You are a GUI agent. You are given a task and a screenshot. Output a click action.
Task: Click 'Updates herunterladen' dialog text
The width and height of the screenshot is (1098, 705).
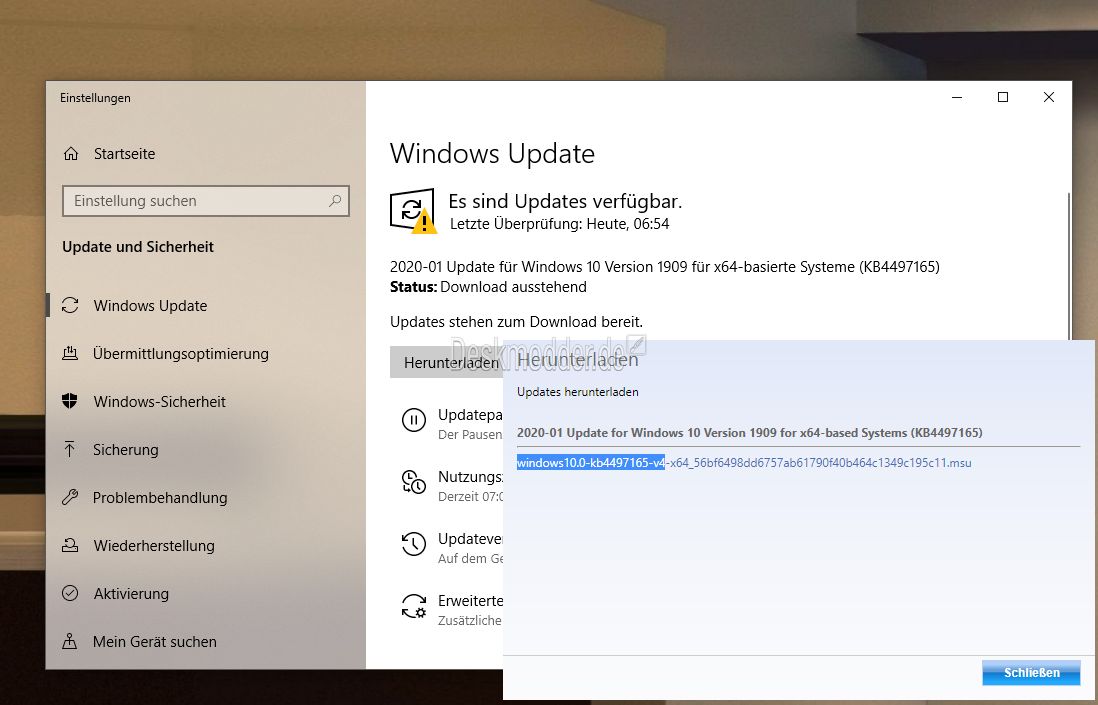click(578, 392)
